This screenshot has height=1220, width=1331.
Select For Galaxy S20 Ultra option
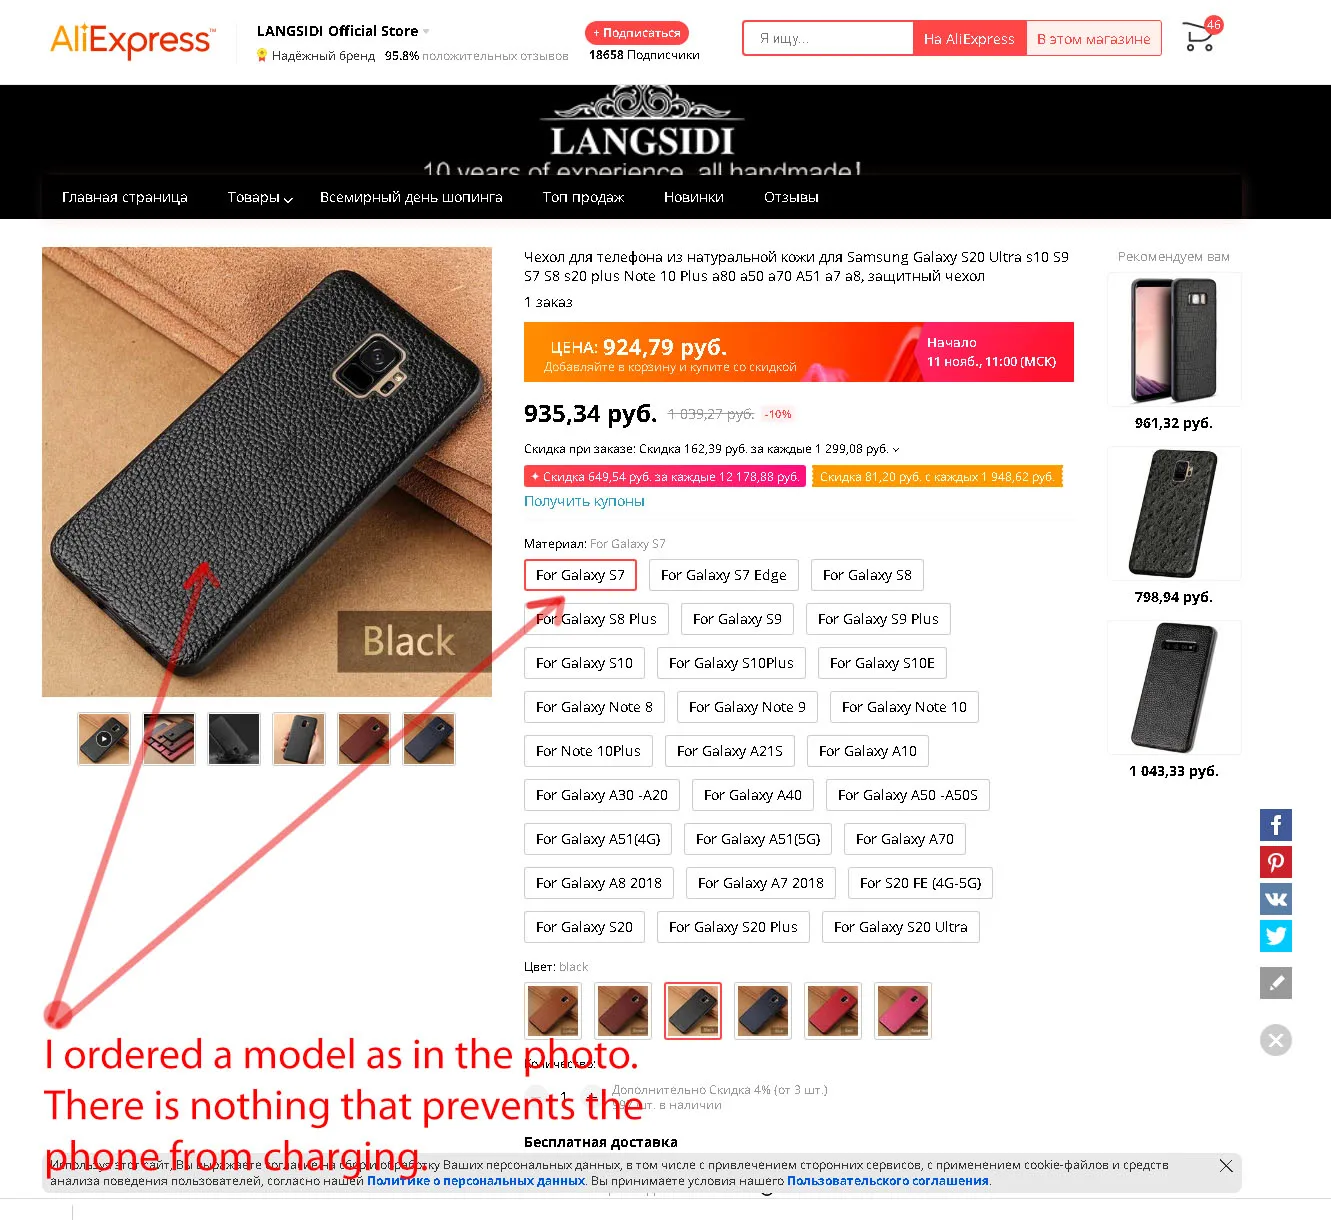[x=901, y=927]
